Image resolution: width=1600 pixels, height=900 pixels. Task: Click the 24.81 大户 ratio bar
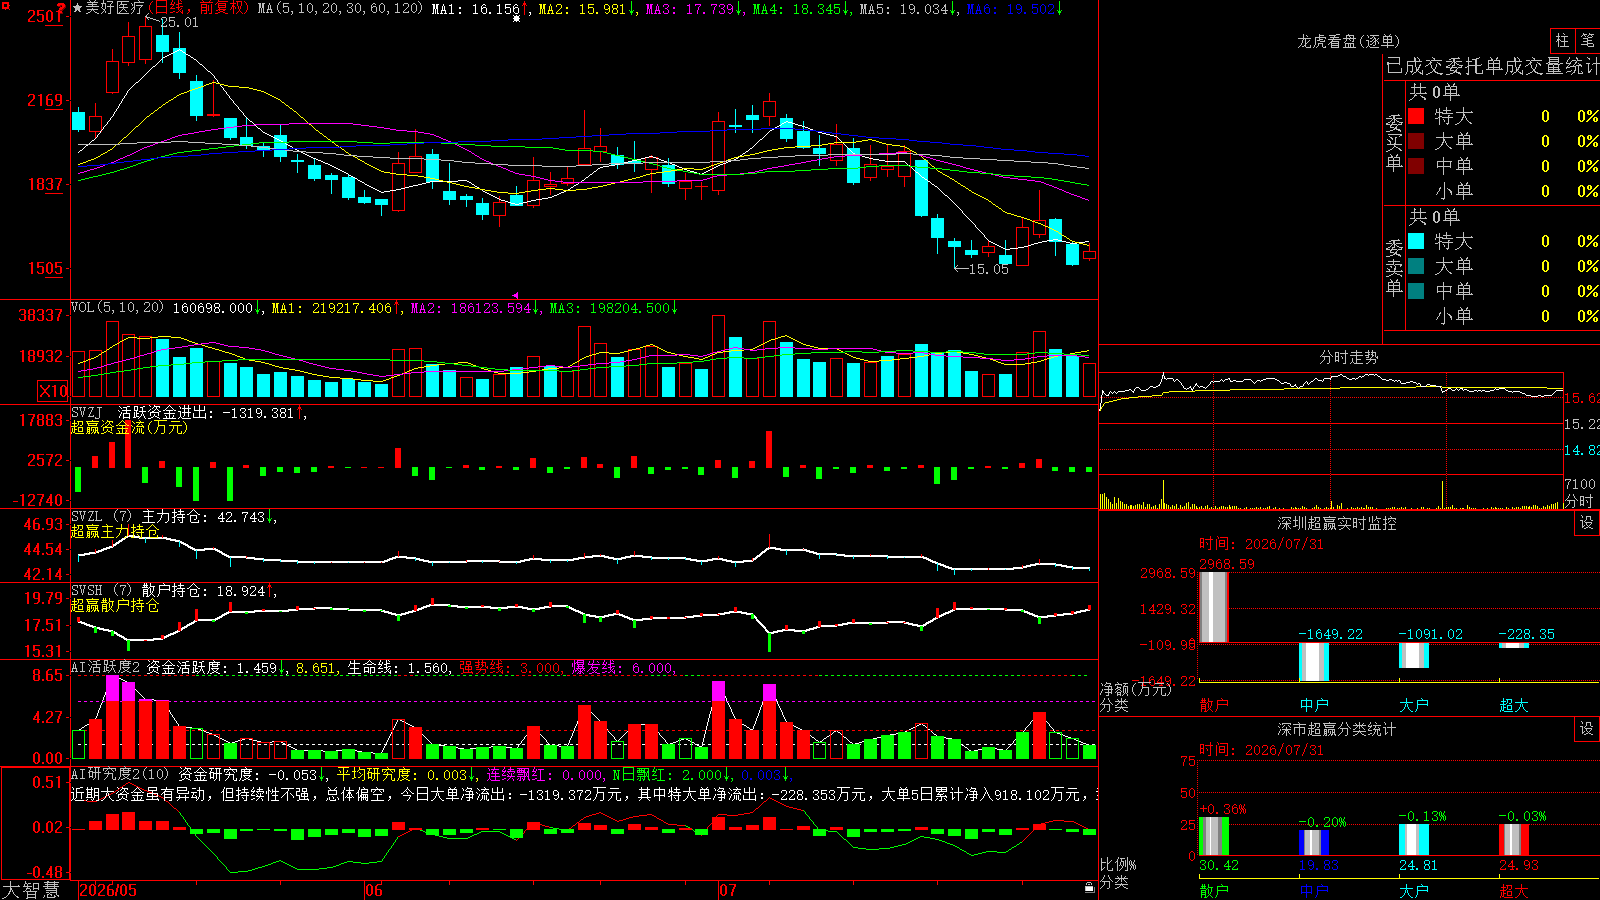pyautogui.click(x=1414, y=839)
